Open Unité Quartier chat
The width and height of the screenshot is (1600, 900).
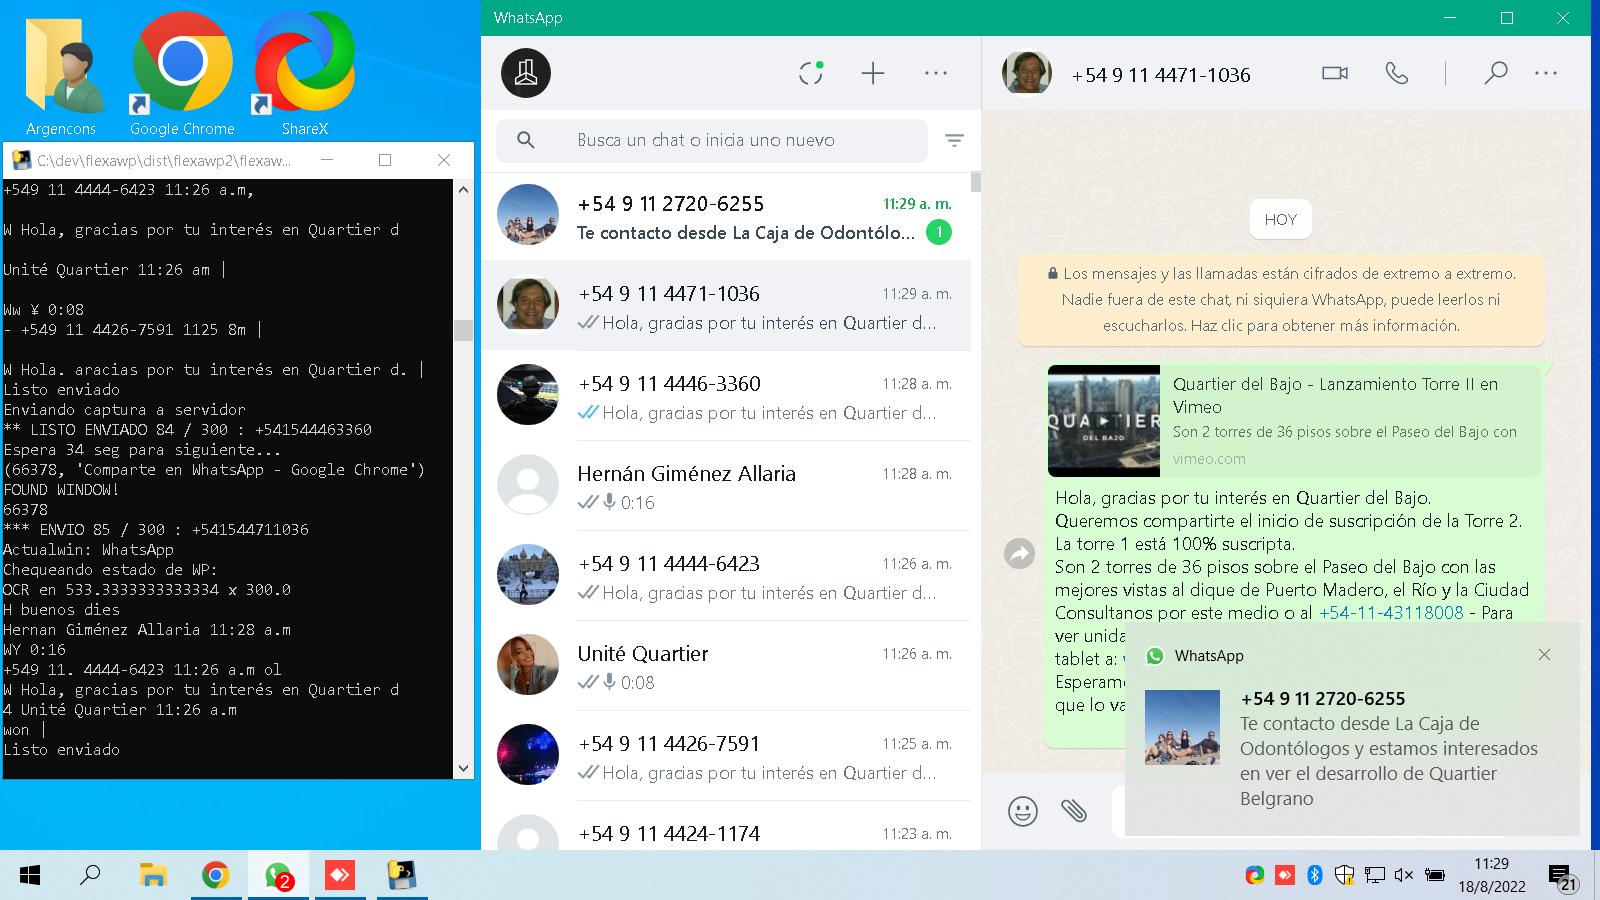(x=726, y=666)
